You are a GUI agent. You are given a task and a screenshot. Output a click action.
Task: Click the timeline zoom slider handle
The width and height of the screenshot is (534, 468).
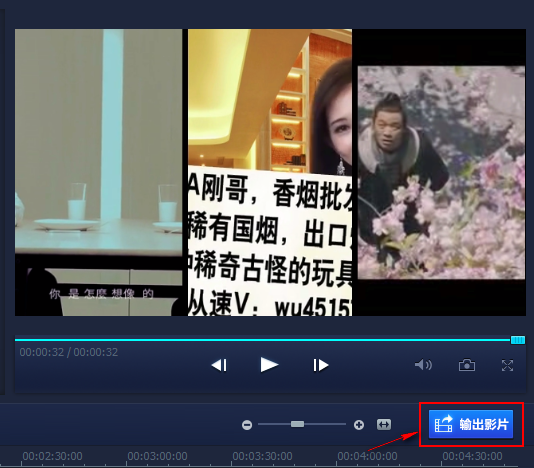[x=297, y=424]
